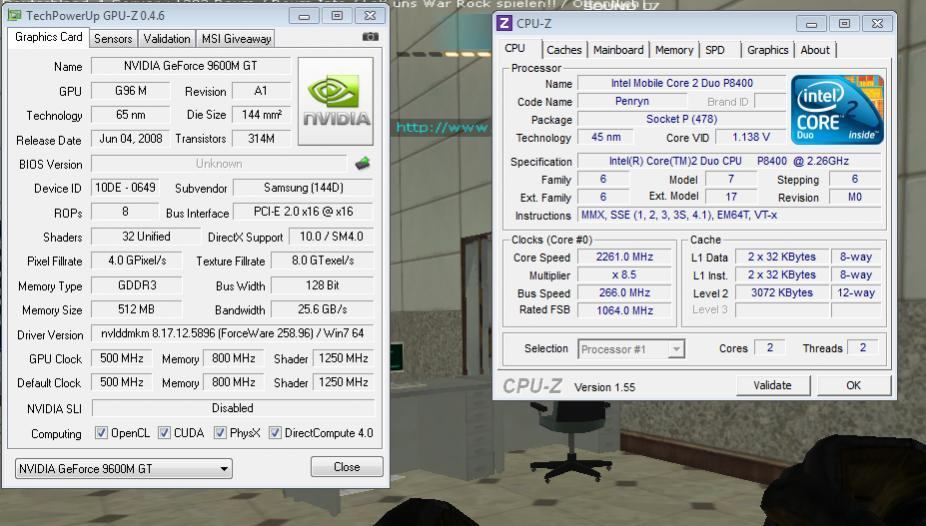Click the BIOS Version Unknown field
926x526 pixels.
(x=219, y=164)
